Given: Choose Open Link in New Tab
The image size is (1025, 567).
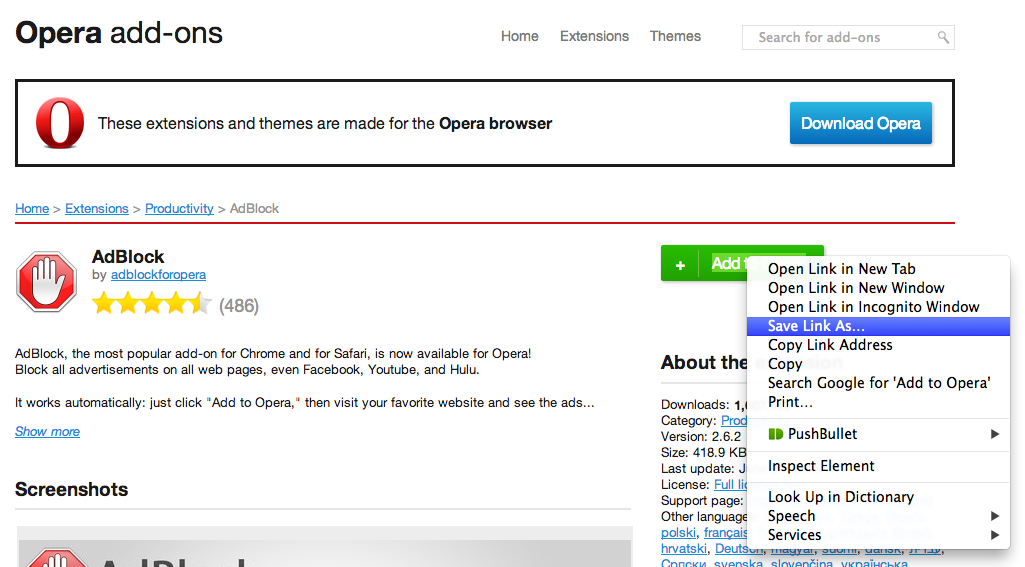Looking at the screenshot, I should tap(879, 269).
